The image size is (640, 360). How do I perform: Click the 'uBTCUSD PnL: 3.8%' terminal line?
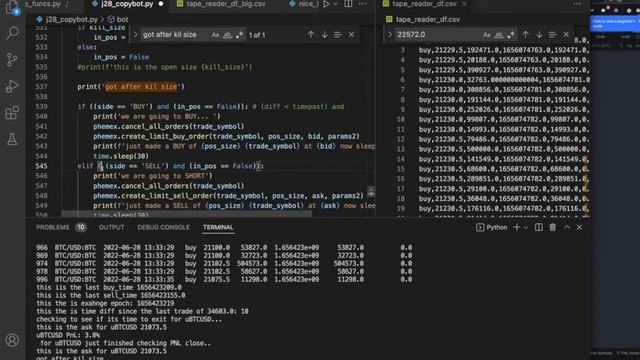click(x=68, y=335)
